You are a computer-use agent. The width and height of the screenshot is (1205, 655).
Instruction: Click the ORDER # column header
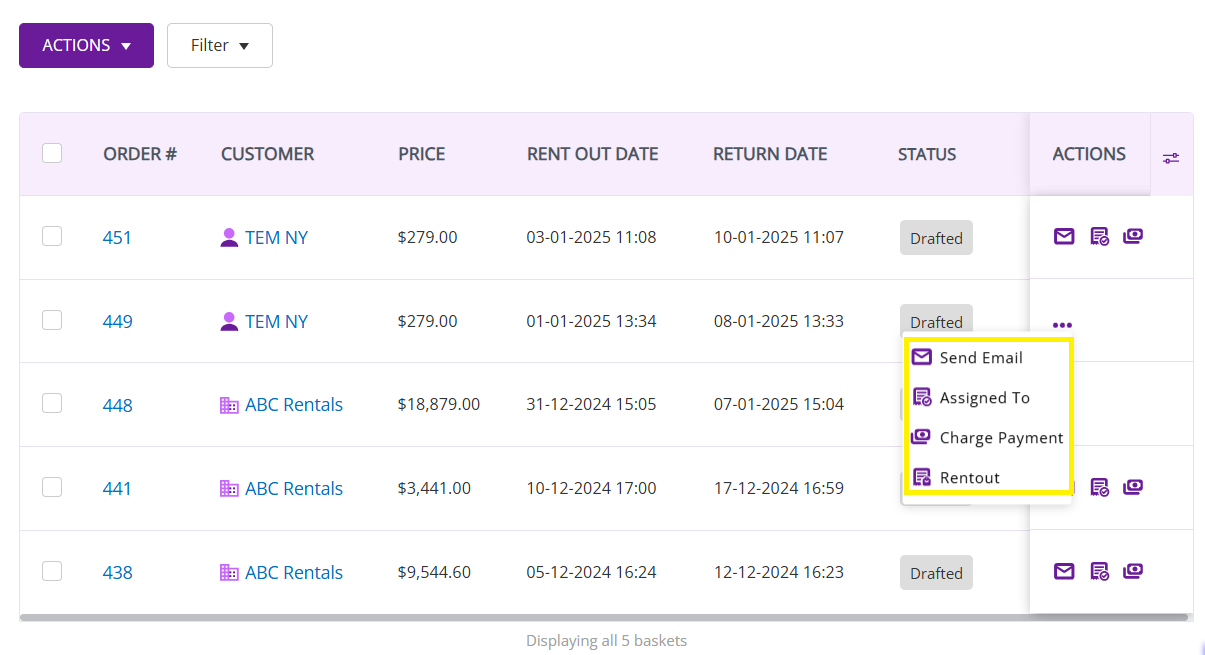pos(140,154)
